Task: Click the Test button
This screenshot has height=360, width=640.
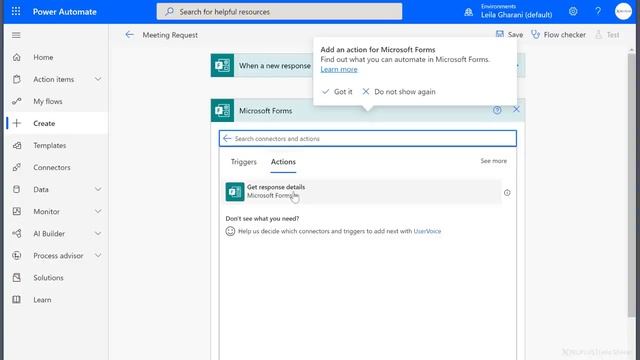Action: point(607,35)
